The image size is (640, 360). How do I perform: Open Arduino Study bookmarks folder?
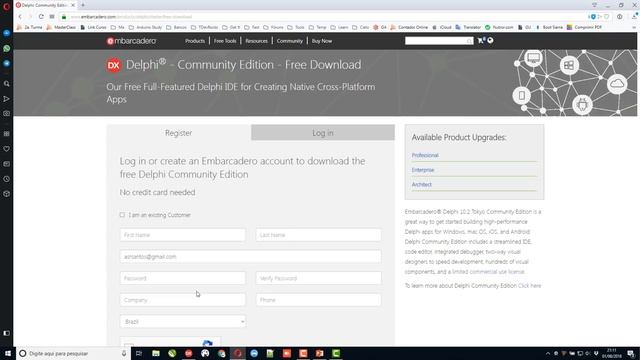pyautogui.click(x=145, y=27)
